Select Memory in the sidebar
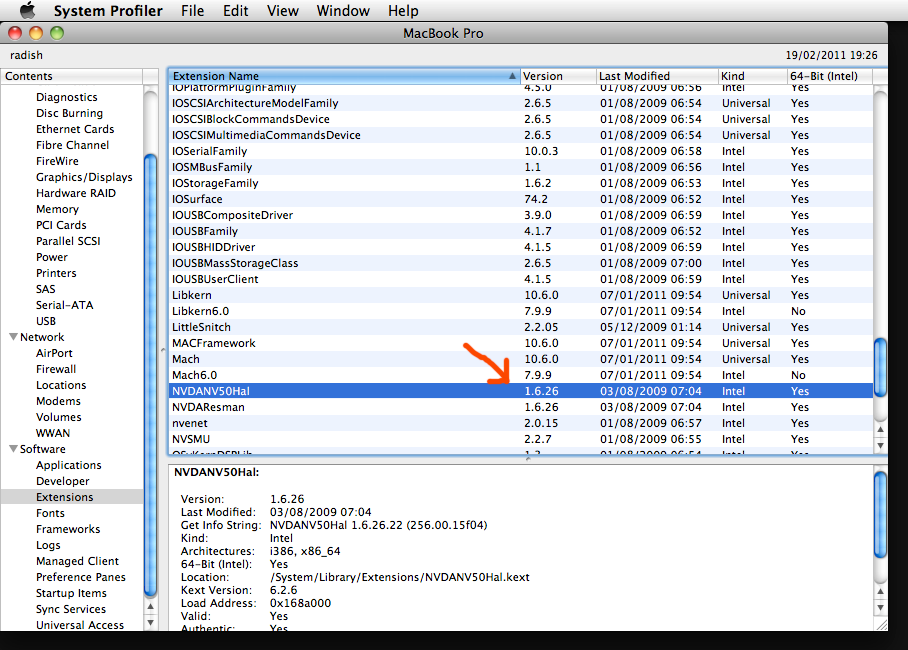908x650 pixels. (x=57, y=209)
